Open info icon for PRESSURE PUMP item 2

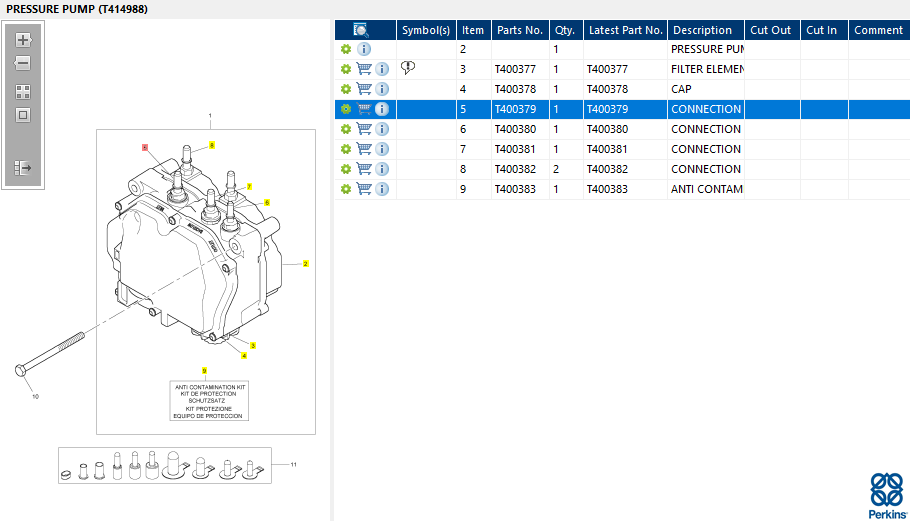click(364, 49)
